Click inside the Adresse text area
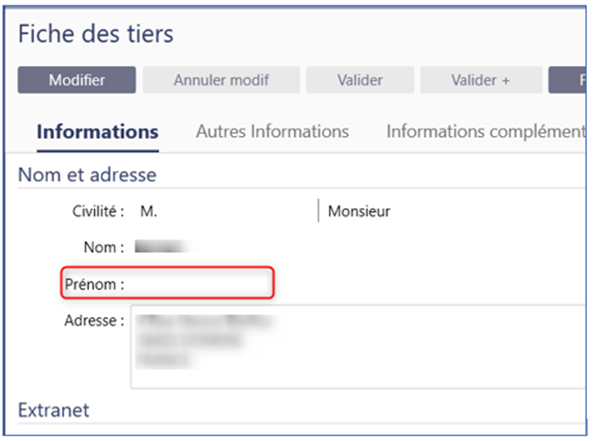593x441 pixels. click(358, 346)
